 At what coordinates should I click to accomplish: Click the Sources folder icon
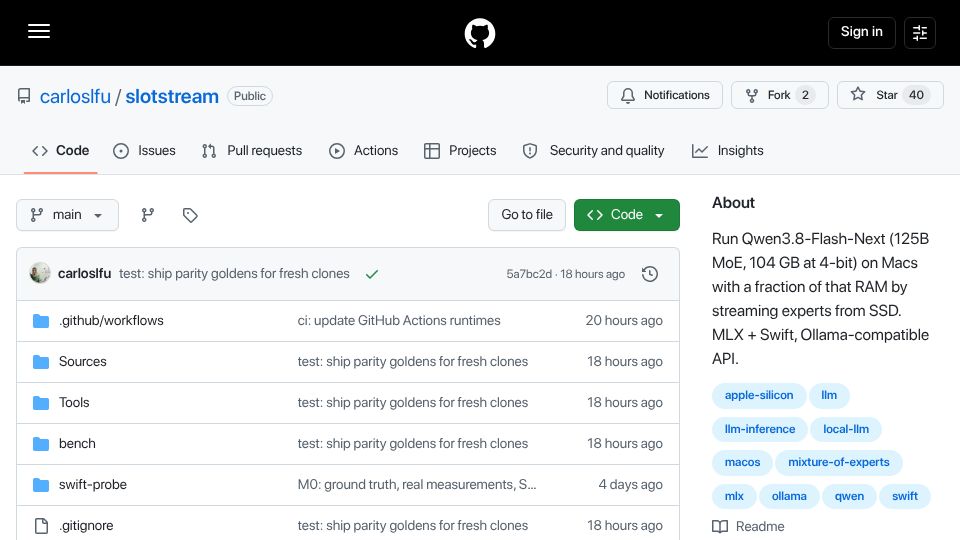coord(41,362)
